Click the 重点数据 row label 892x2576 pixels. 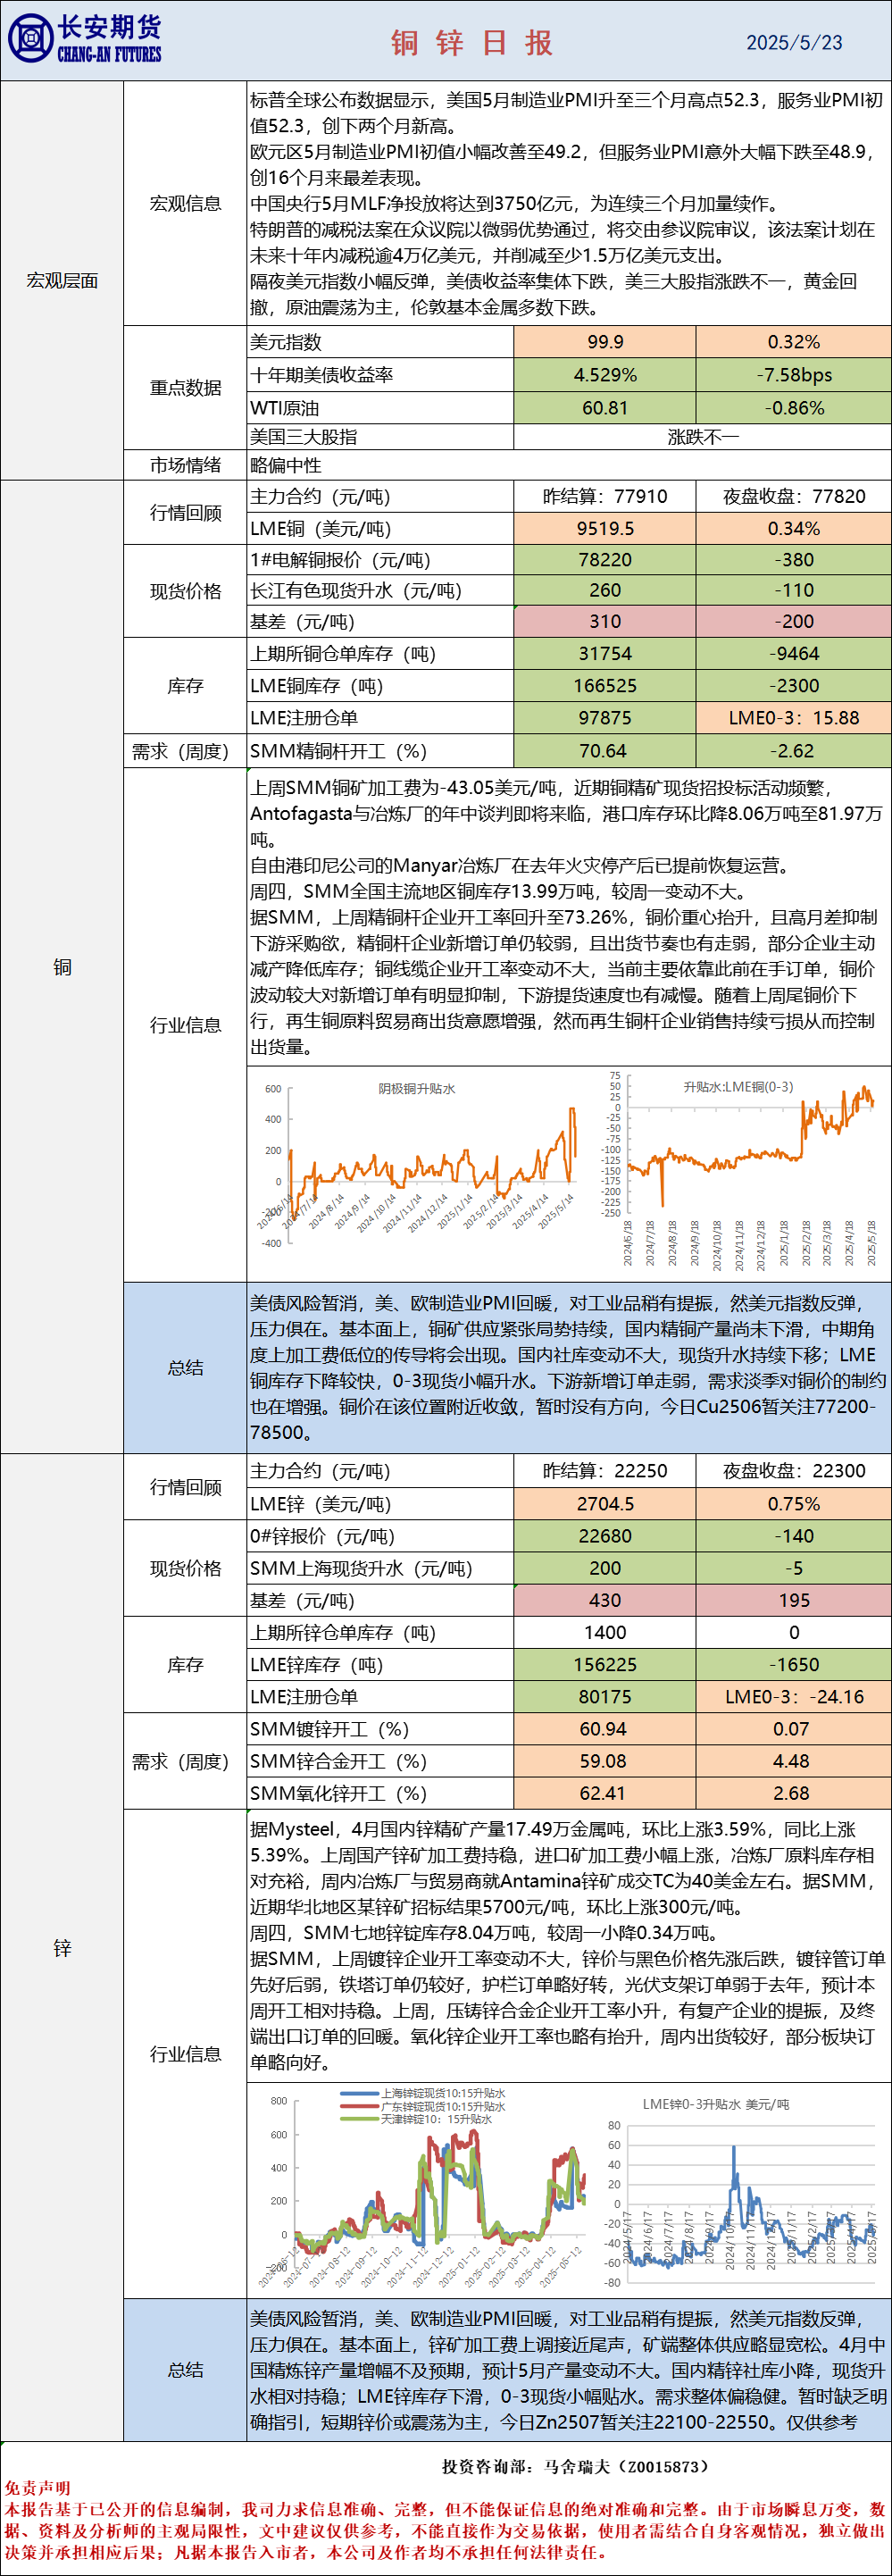coord(185,388)
